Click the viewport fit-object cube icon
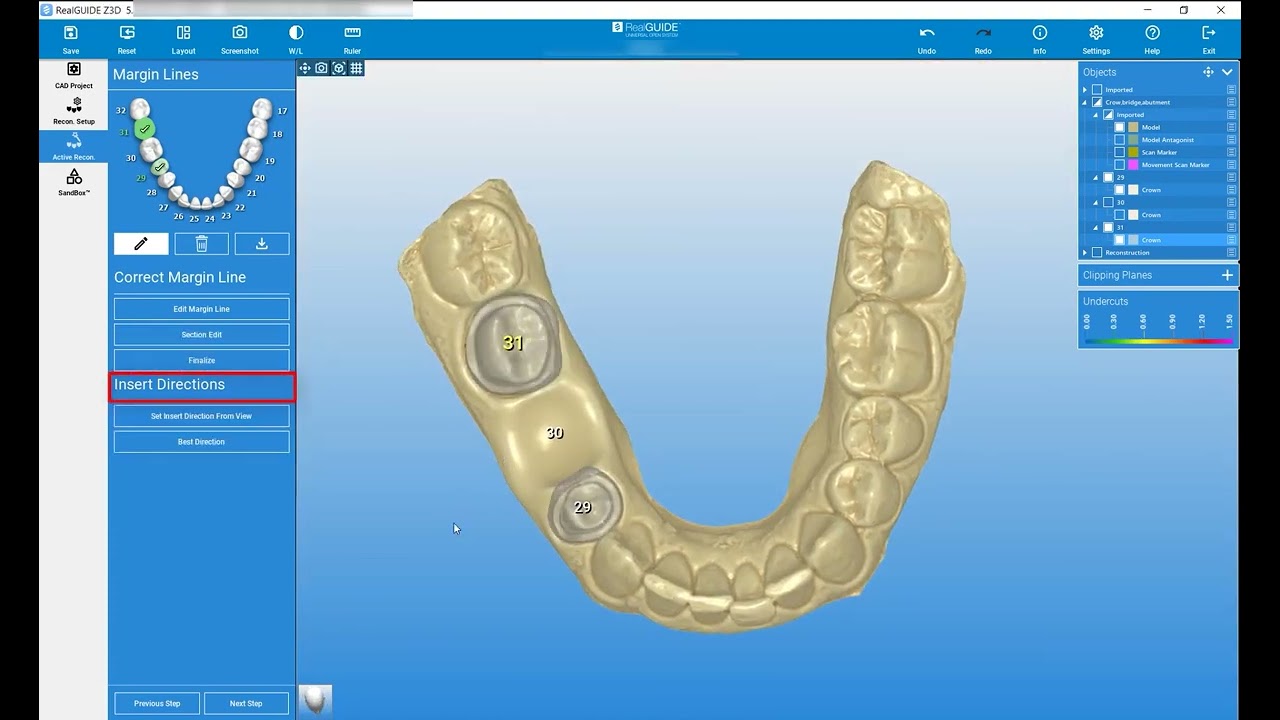This screenshot has width=1280, height=720. (x=339, y=68)
